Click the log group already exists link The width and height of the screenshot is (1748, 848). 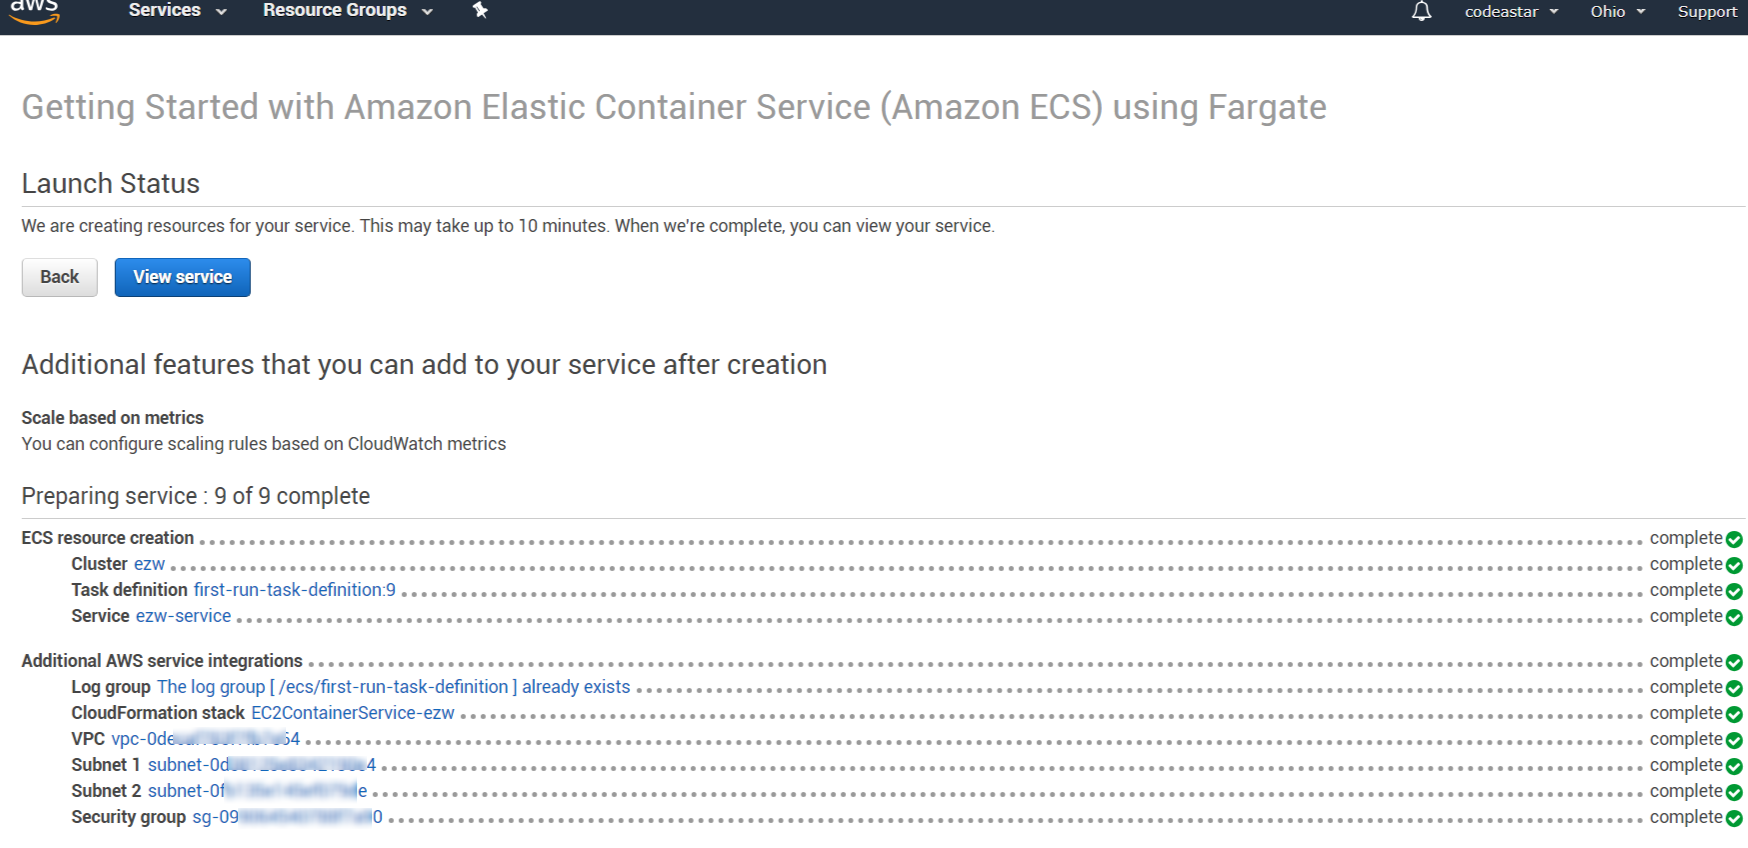[x=393, y=687]
